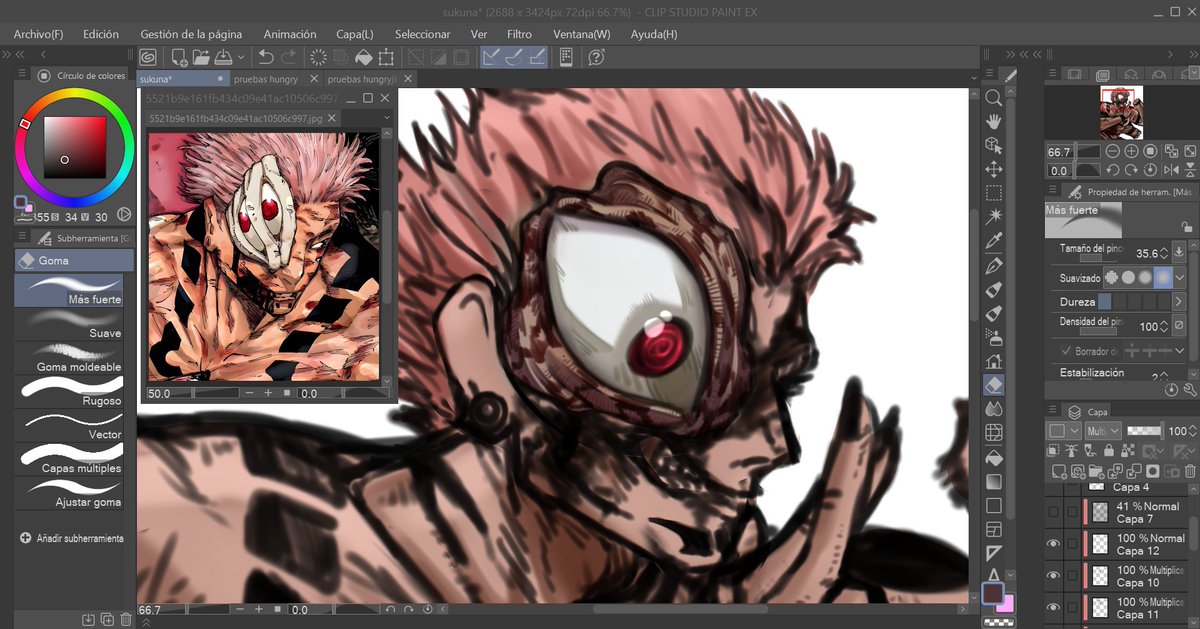Create a new canvas from toolbar

point(179,57)
